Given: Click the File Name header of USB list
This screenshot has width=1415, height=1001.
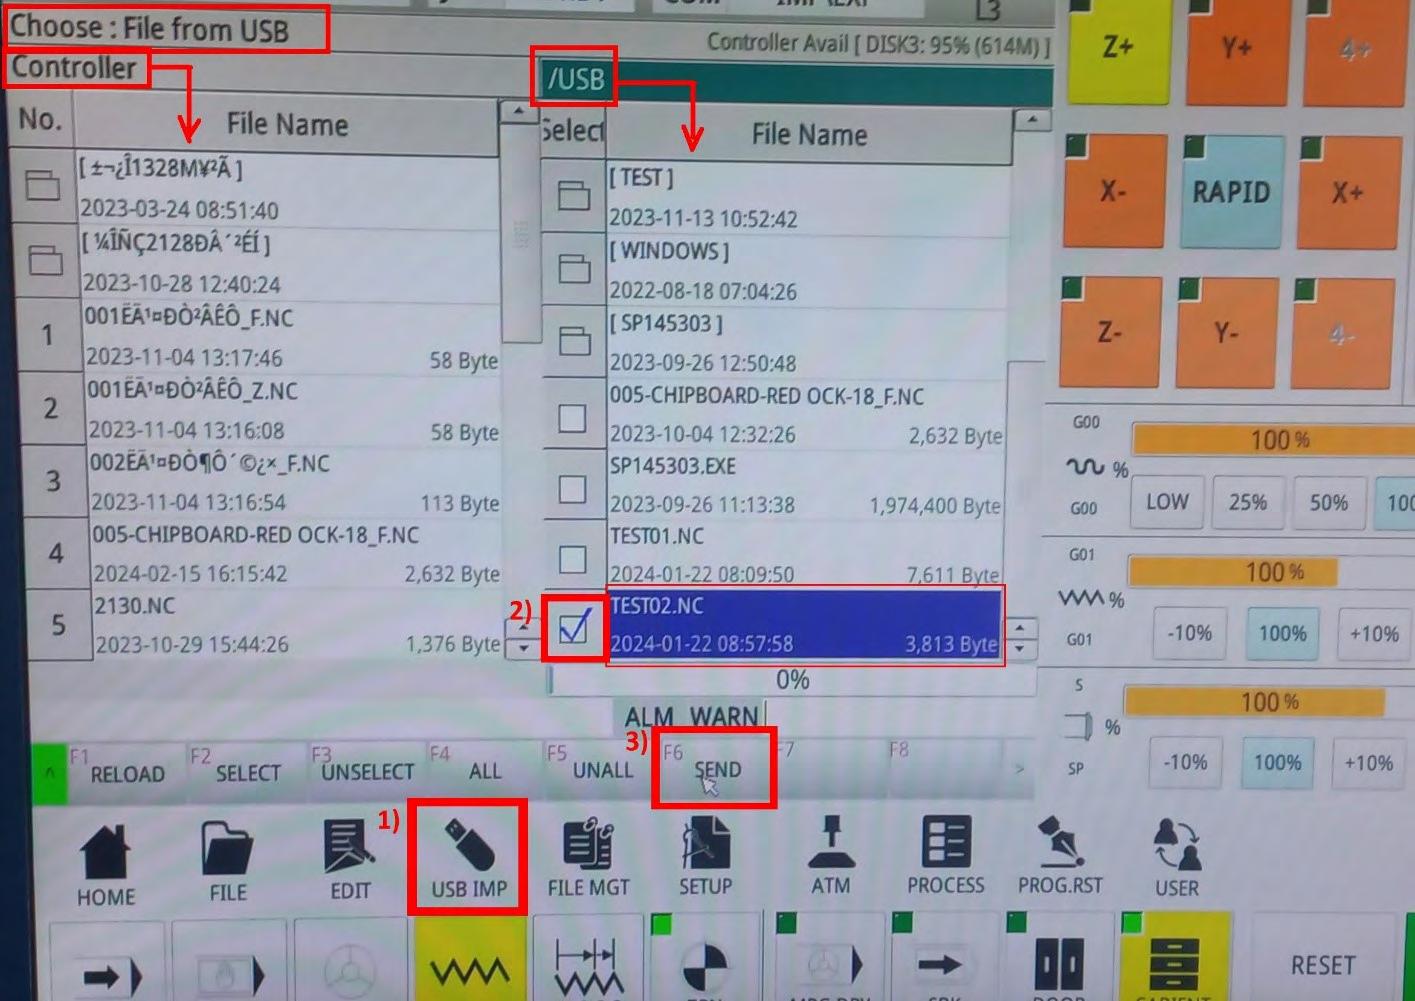Looking at the screenshot, I should pos(809,135).
